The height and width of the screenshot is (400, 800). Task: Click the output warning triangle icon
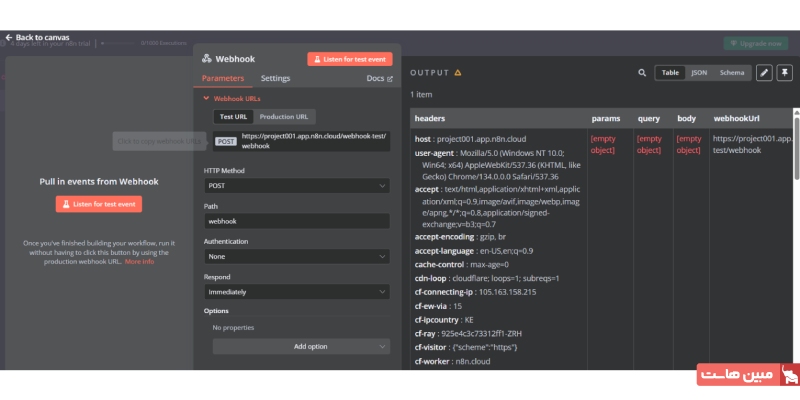pos(458,72)
